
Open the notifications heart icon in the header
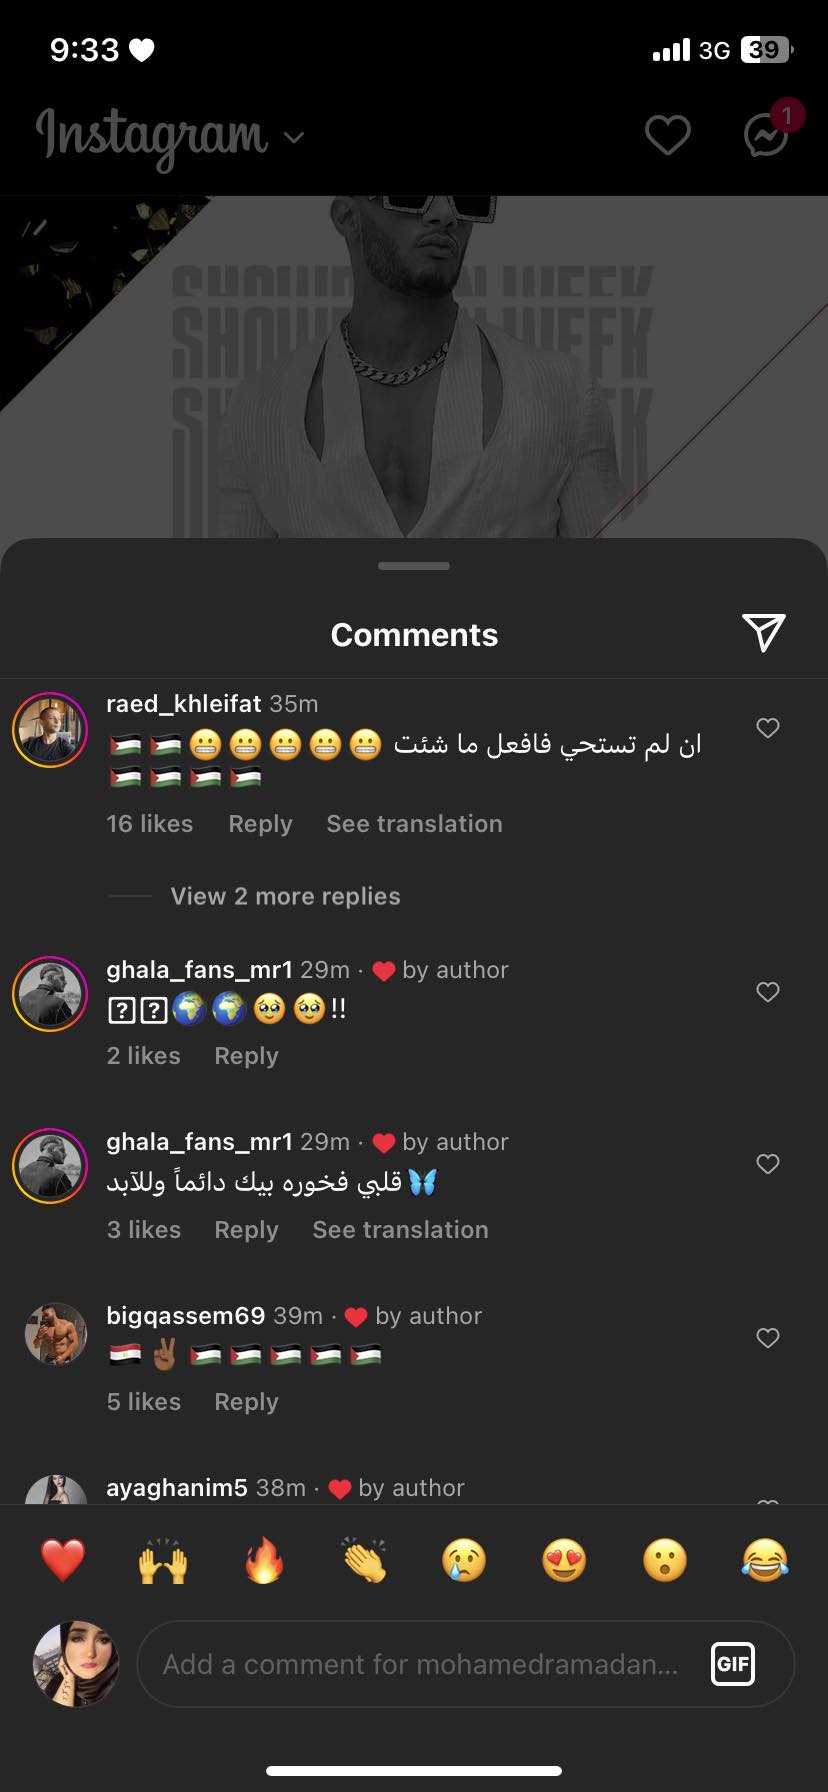(x=667, y=135)
